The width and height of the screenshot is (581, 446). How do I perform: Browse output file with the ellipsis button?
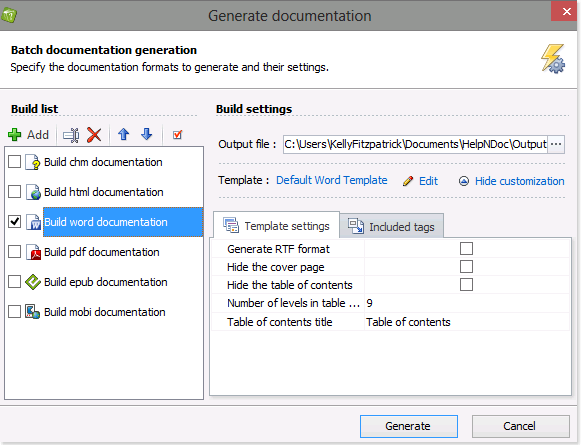(556, 144)
